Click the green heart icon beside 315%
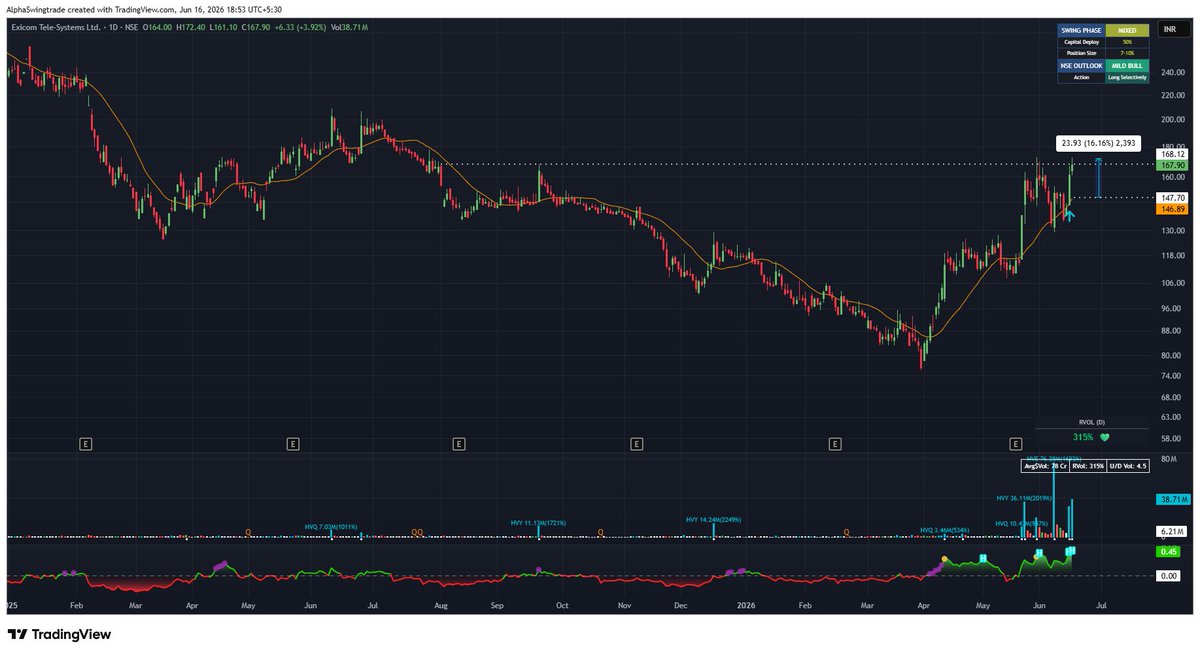This screenshot has width=1200, height=654. point(1104,437)
